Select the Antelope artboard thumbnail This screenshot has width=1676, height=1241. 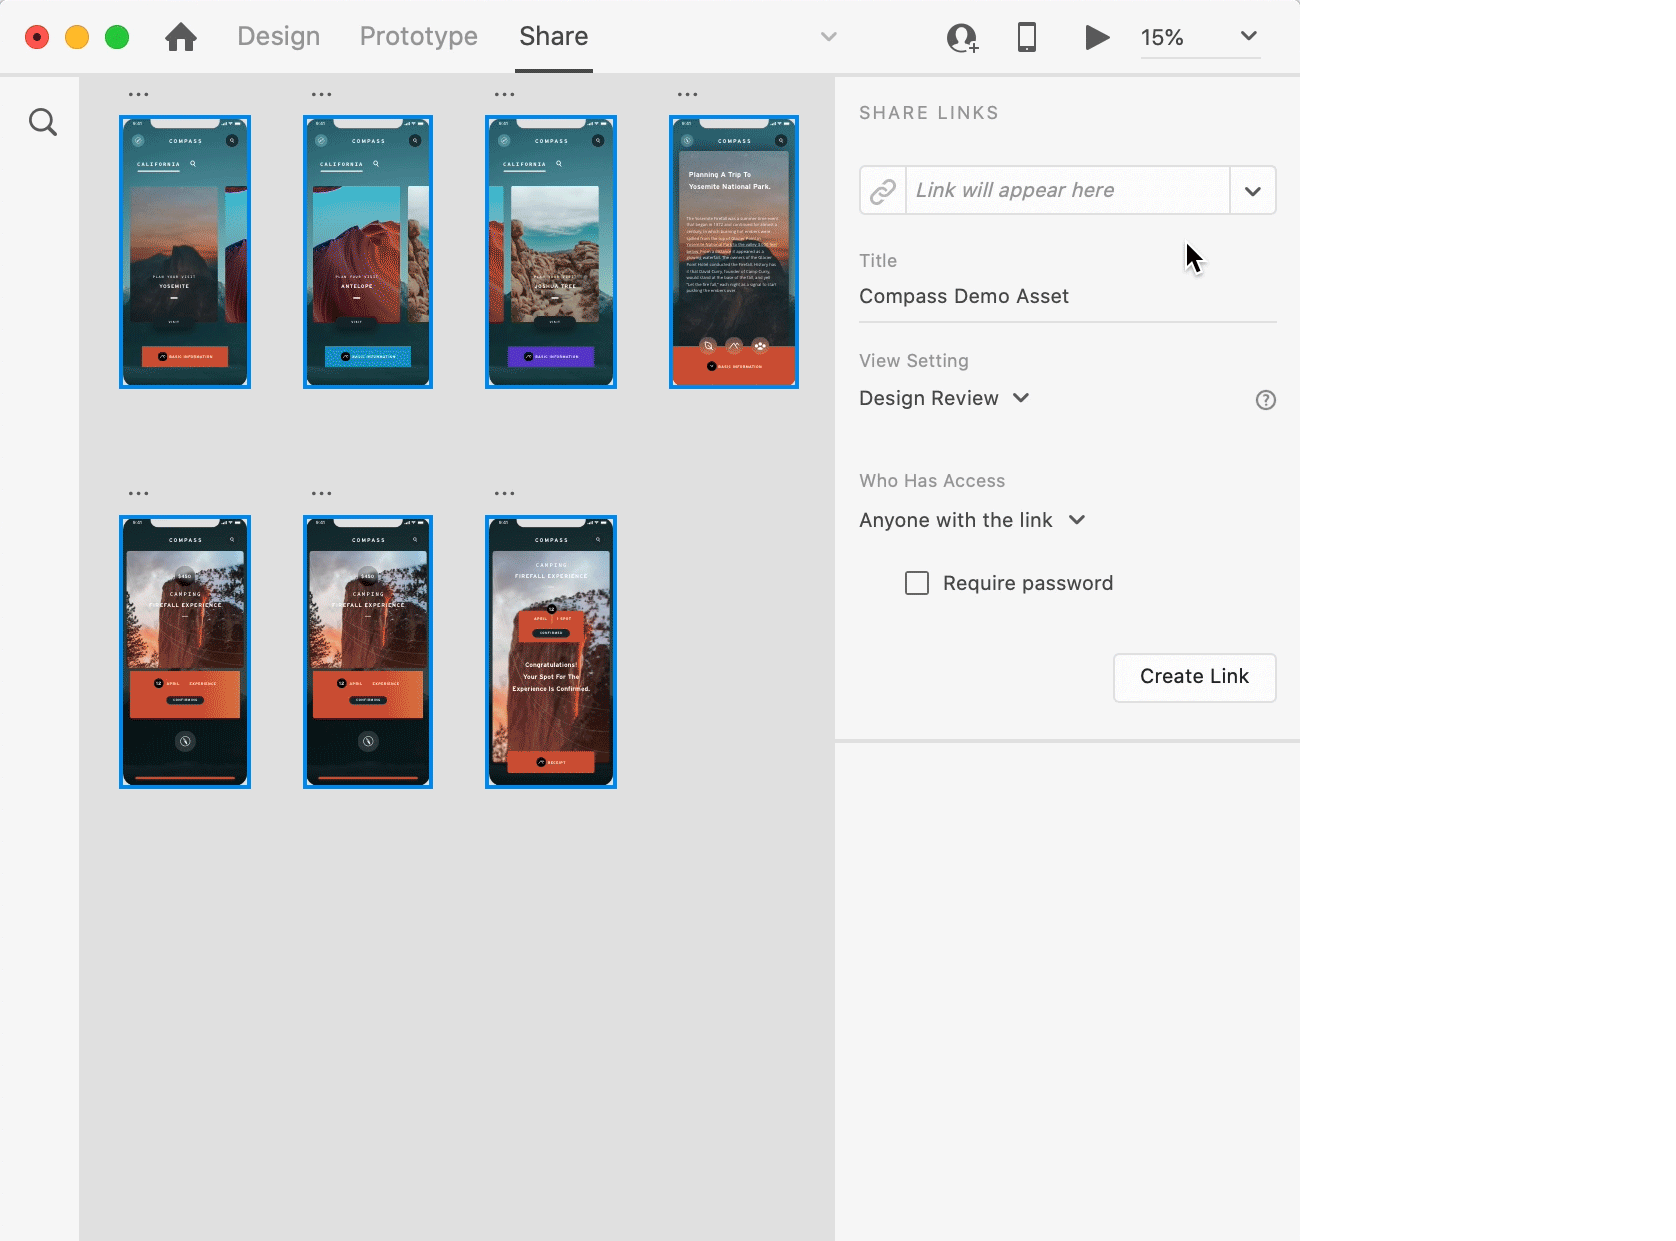point(368,252)
